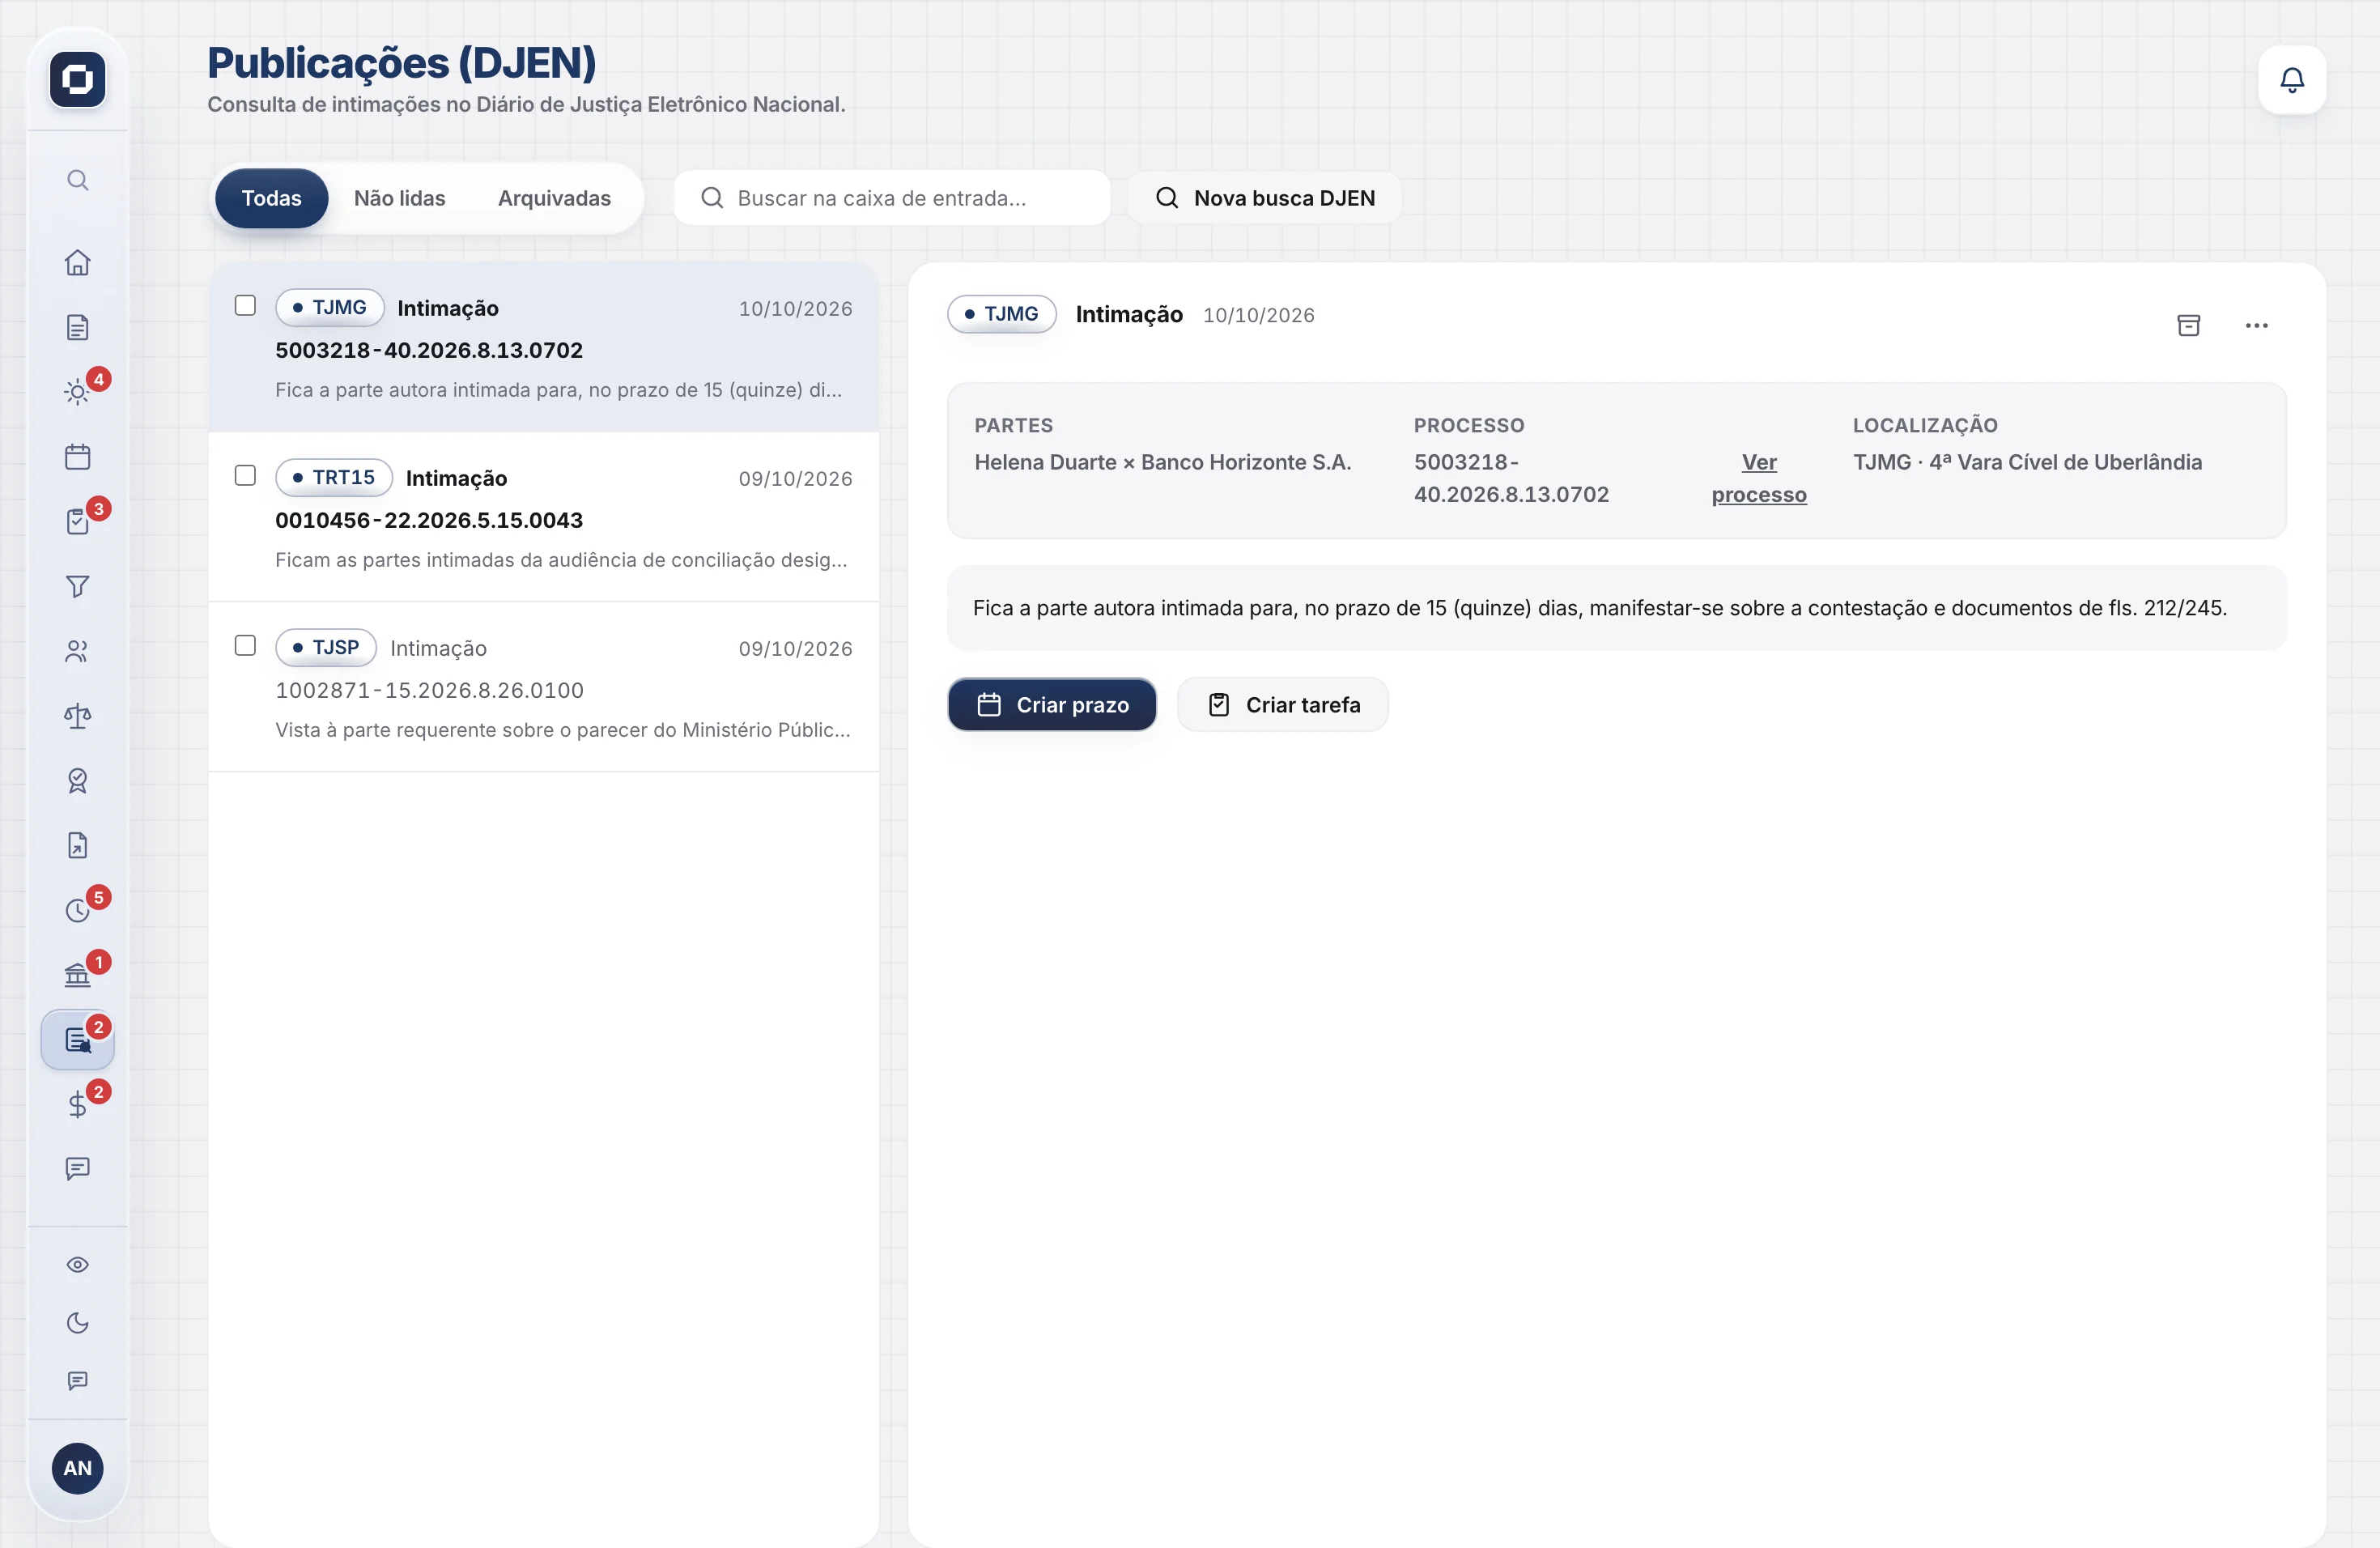The height and width of the screenshot is (1548, 2380).
Task: Open the file with arrow icon in sidebar
Action: pos(77,845)
